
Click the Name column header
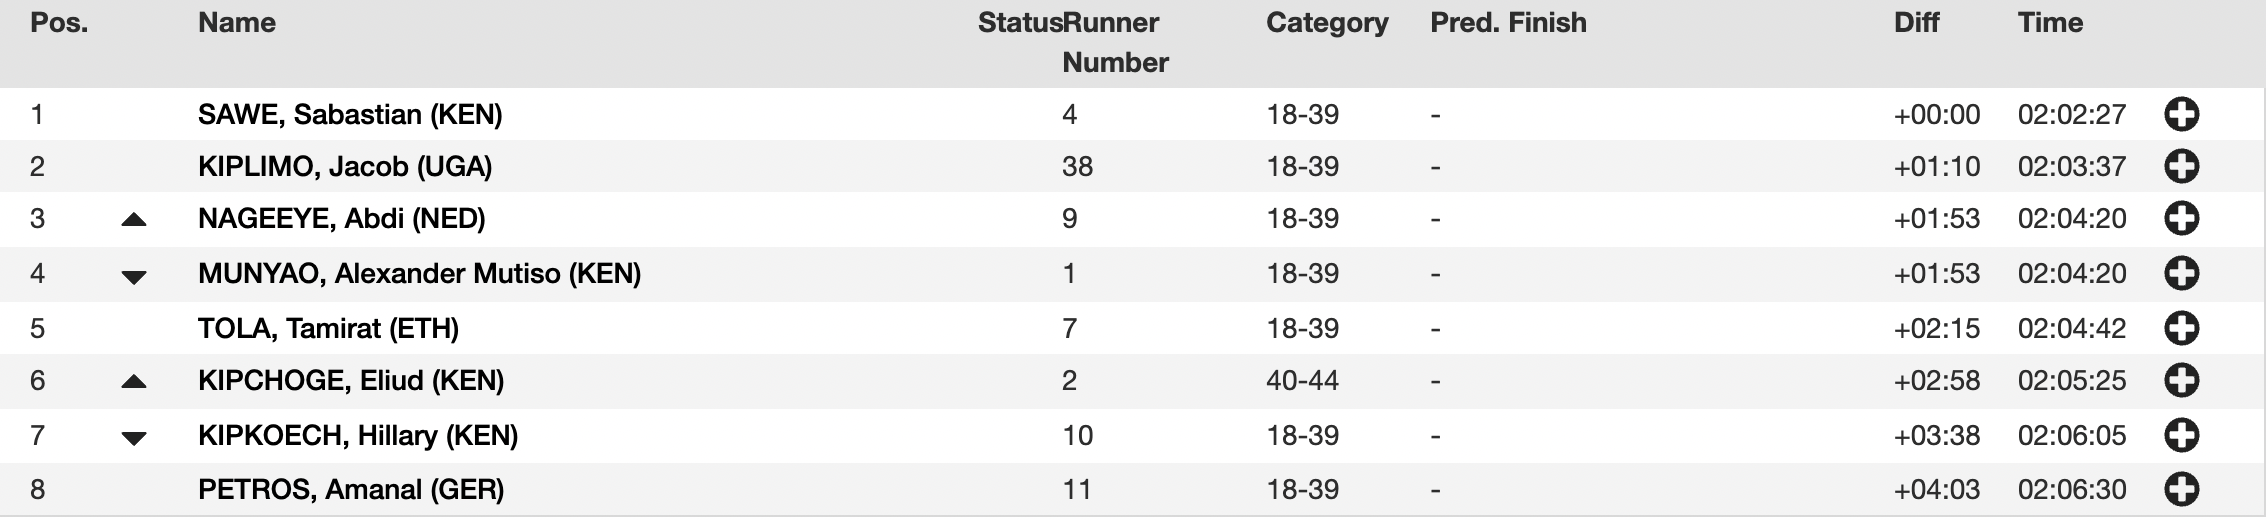[x=237, y=23]
